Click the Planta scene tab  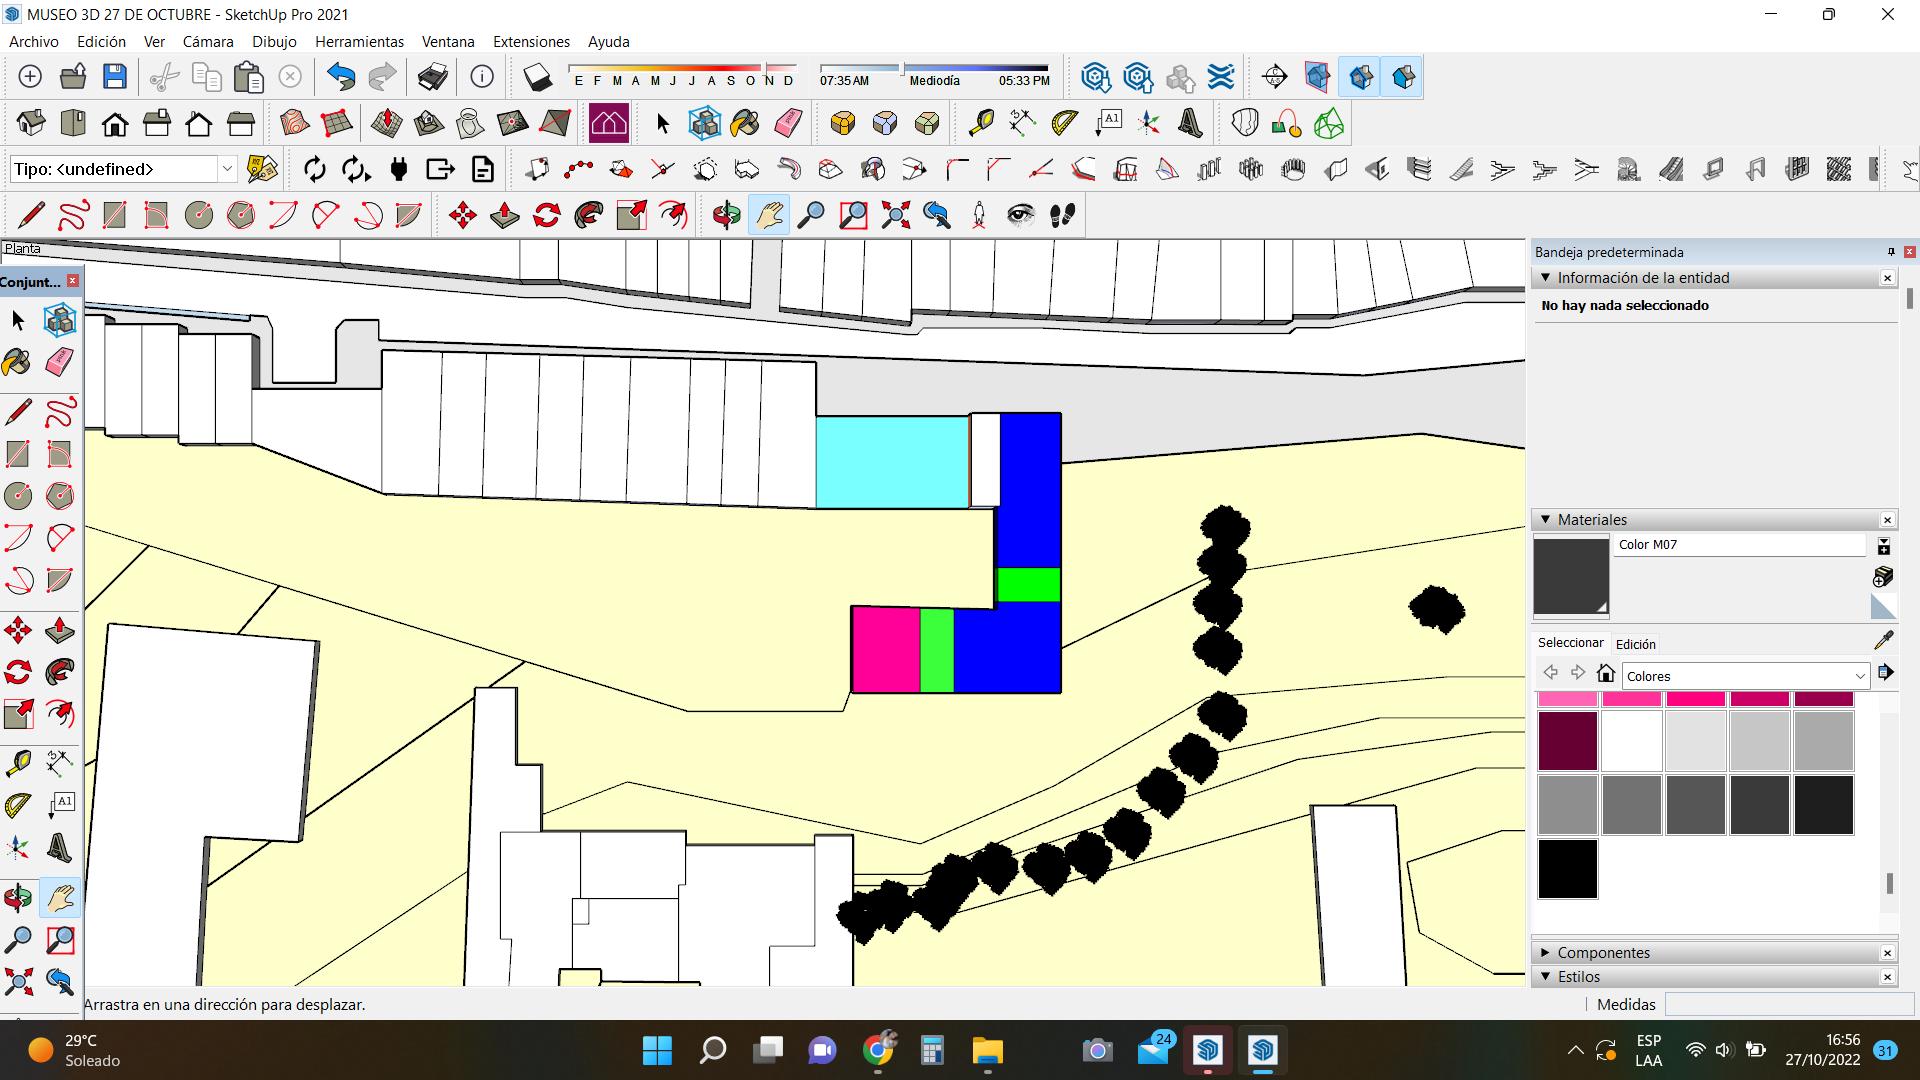[22, 248]
